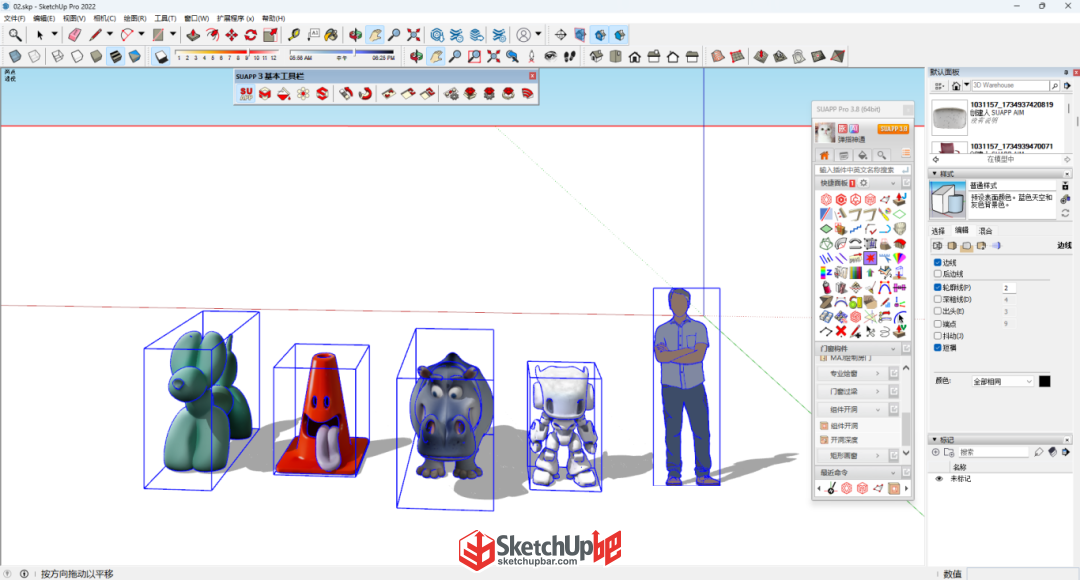Viewport: 1080px width, 580px height.
Task: Enable the 抖动 jitter checkbox
Action: coord(937,336)
